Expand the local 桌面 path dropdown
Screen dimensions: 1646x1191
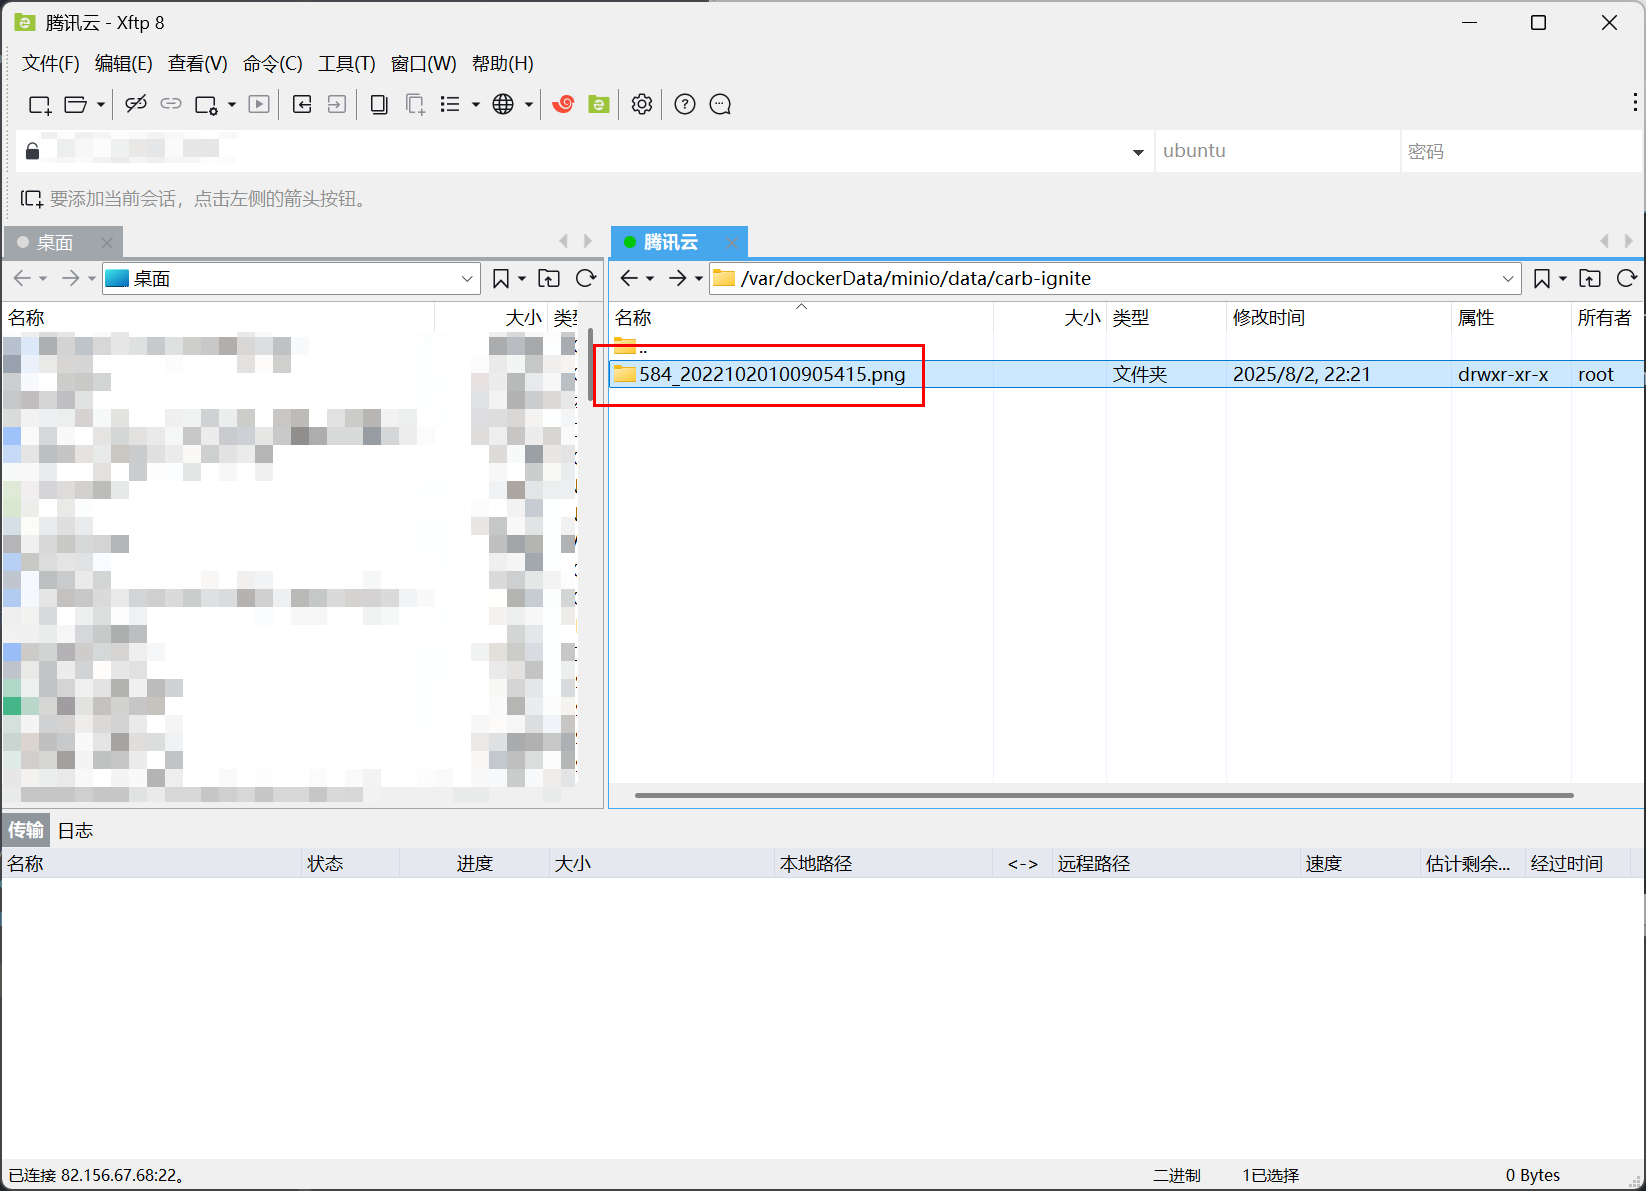(467, 279)
